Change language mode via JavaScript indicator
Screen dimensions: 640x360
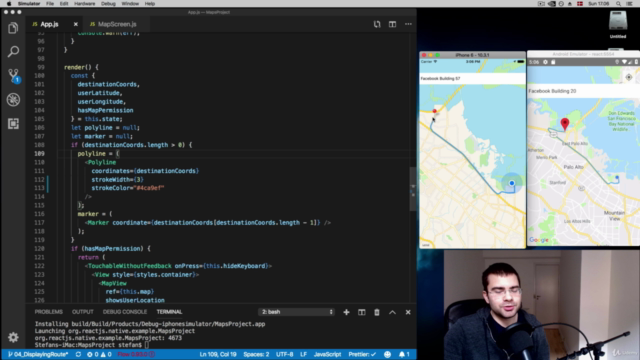327,354
